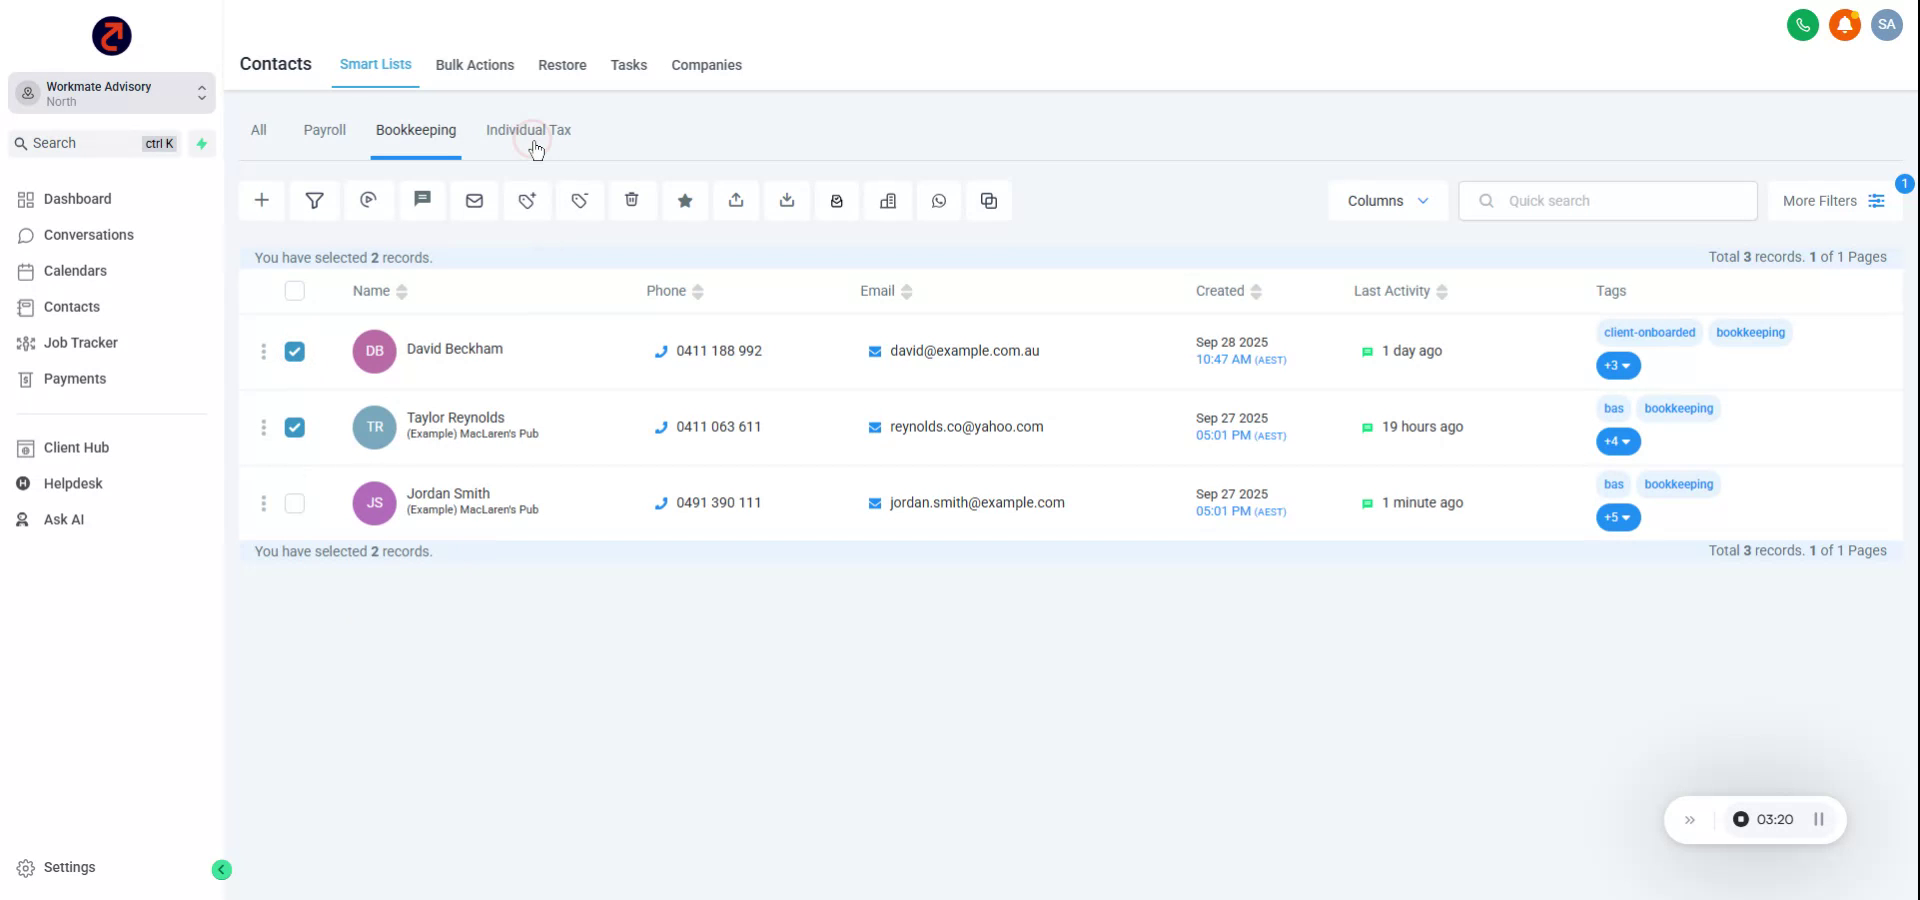Star the selected contacts via the star icon
The height and width of the screenshot is (900, 1920).
coord(685,200)
